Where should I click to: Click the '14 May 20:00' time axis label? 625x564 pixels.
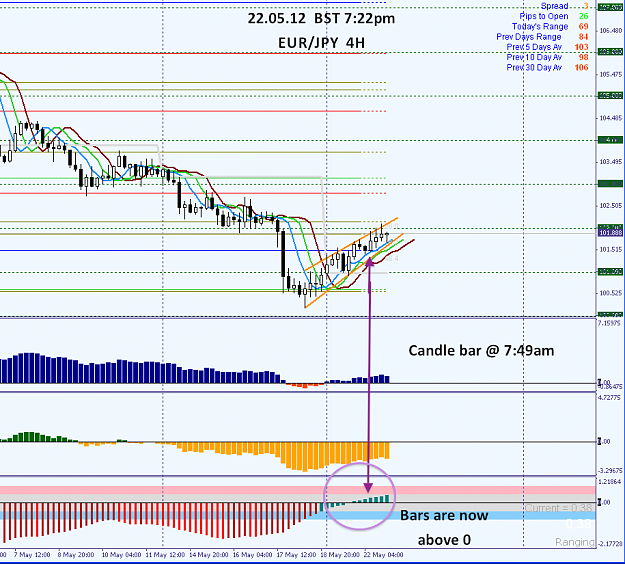pyautogui.click(x=208, y=555)
